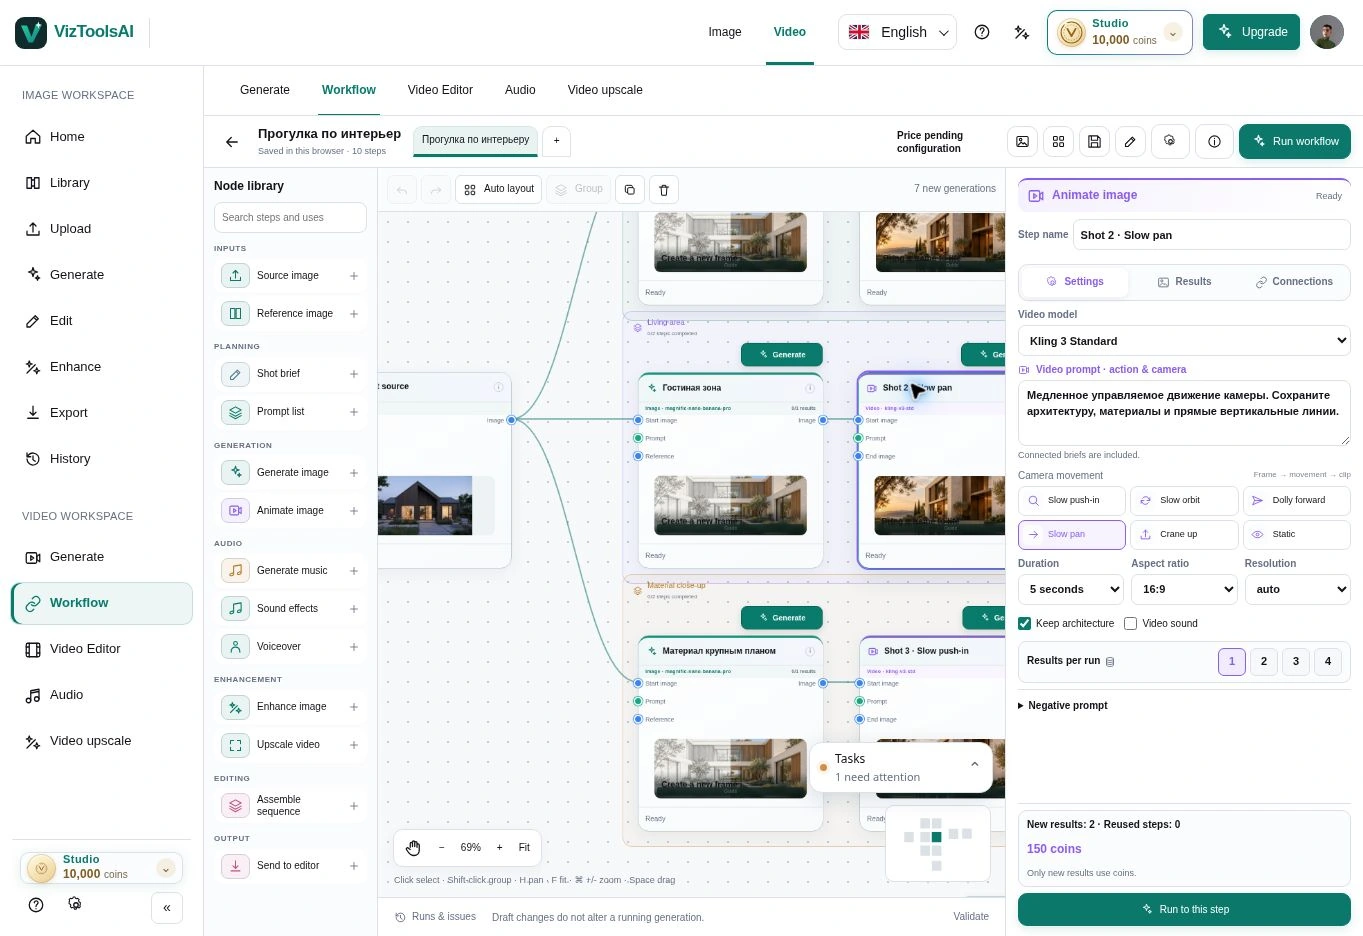Click the Search steps and uses field

(290, 218)
